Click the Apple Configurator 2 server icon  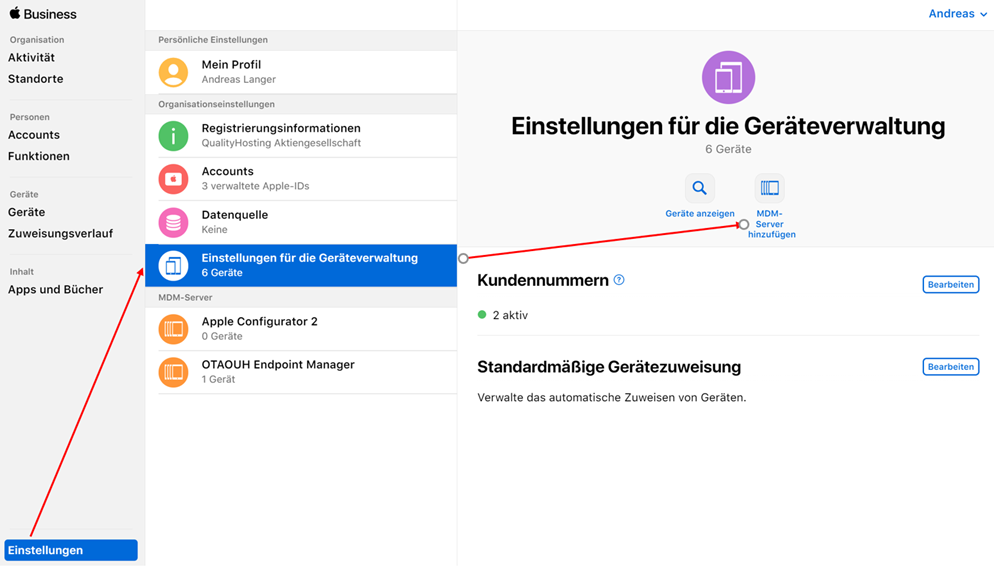pos(173,329)
